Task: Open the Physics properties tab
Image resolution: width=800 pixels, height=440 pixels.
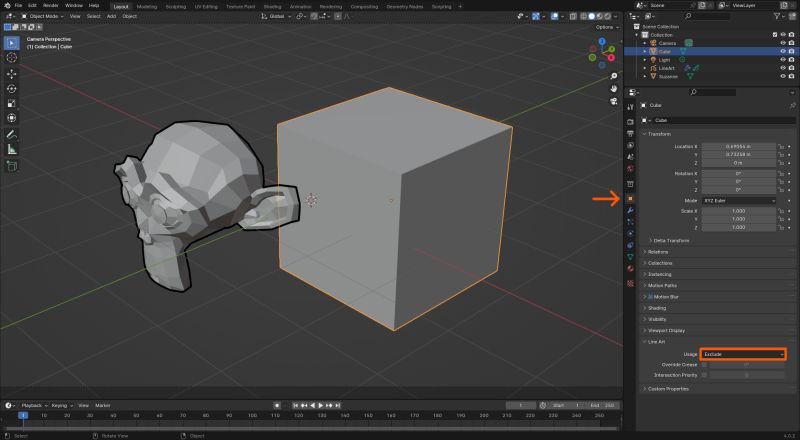Action: [630, 234]
